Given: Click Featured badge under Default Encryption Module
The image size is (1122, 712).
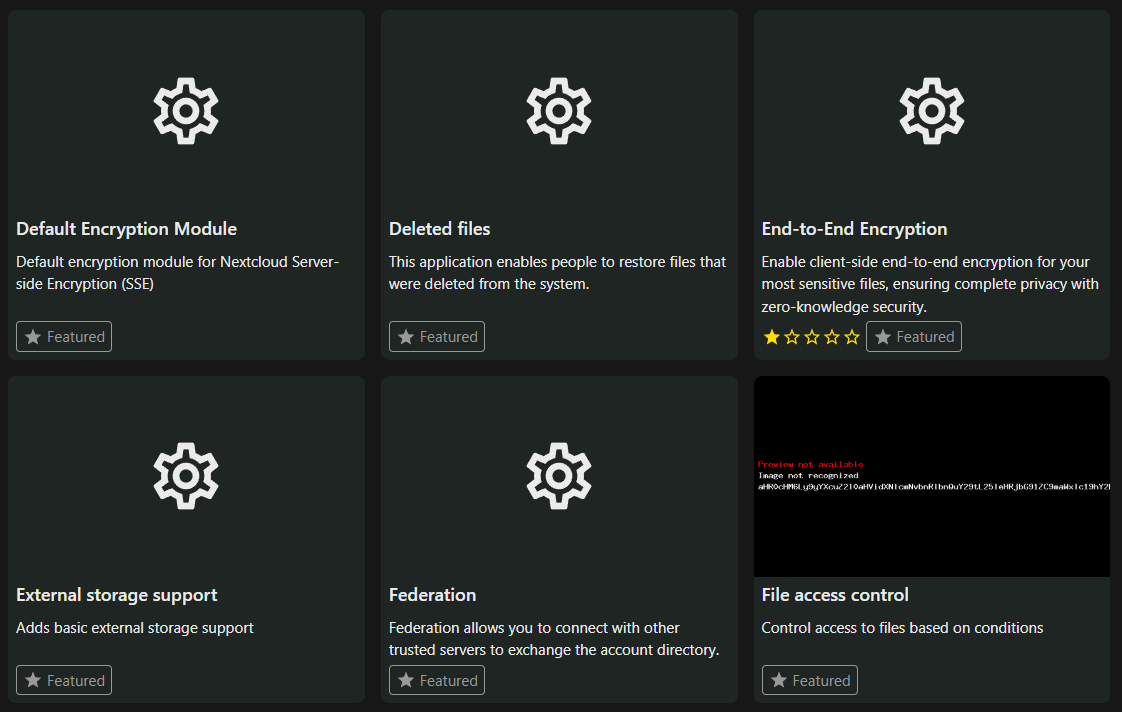Looking at the screenshot, I should (x=64, y=336).
